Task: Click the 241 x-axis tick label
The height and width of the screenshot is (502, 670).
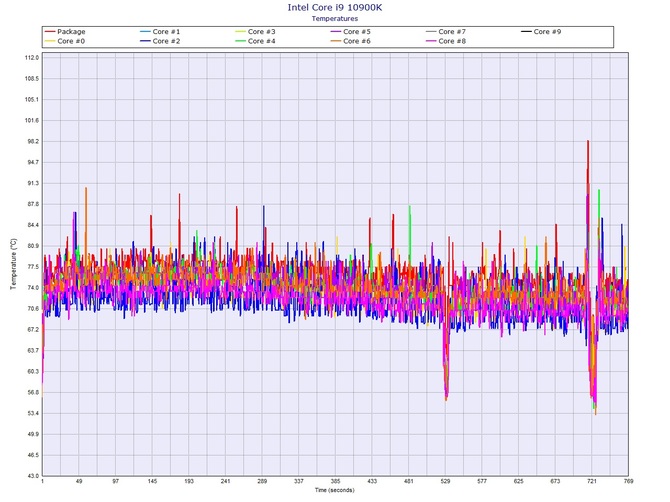Action: coord(226,481)
